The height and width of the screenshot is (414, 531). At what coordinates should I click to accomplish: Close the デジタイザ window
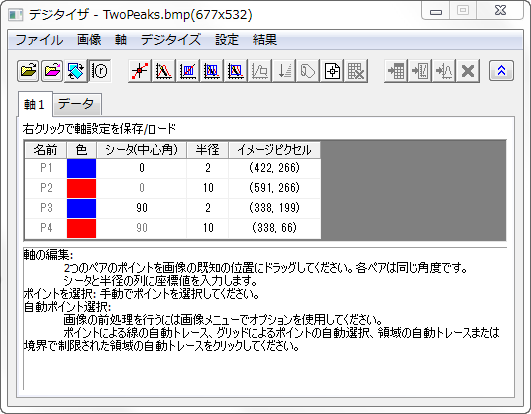point(500,11)
